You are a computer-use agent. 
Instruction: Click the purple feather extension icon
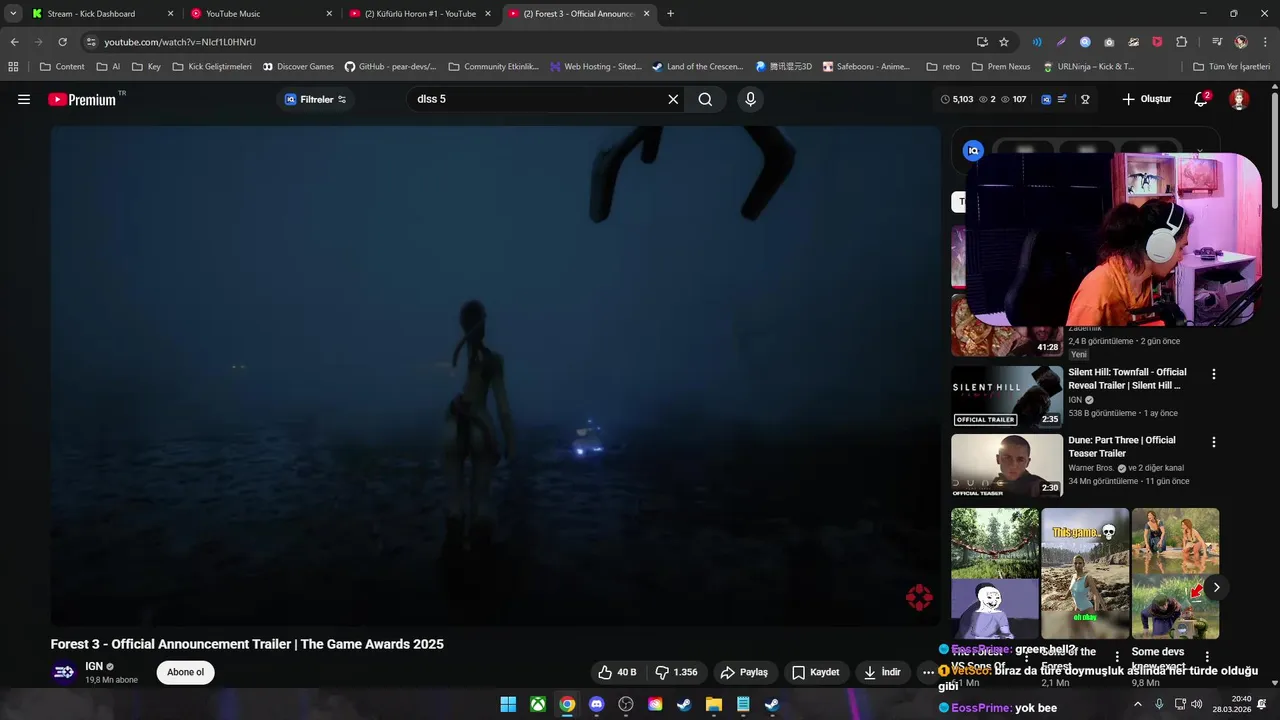1061,42
